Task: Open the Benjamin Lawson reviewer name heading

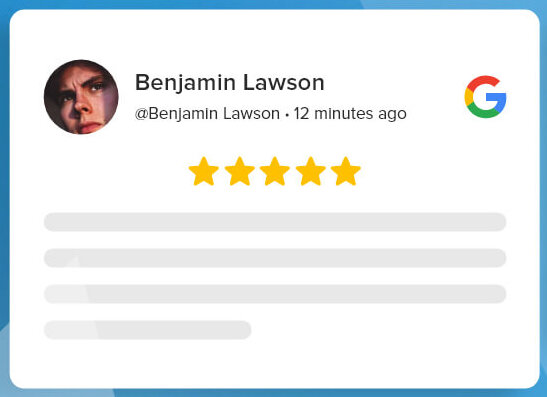Action: tap(230, 83)
